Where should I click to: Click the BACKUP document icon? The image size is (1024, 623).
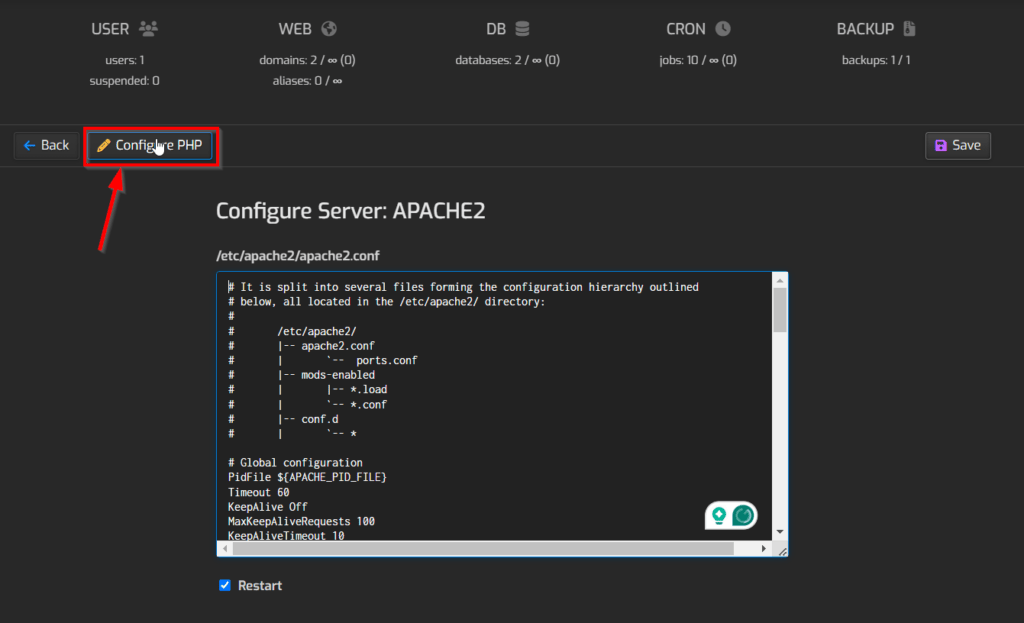pos(907,28)
